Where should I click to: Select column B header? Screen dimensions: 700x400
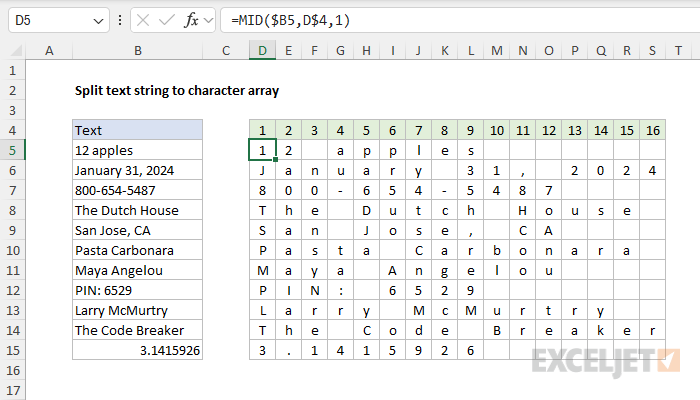coord(138,50)
